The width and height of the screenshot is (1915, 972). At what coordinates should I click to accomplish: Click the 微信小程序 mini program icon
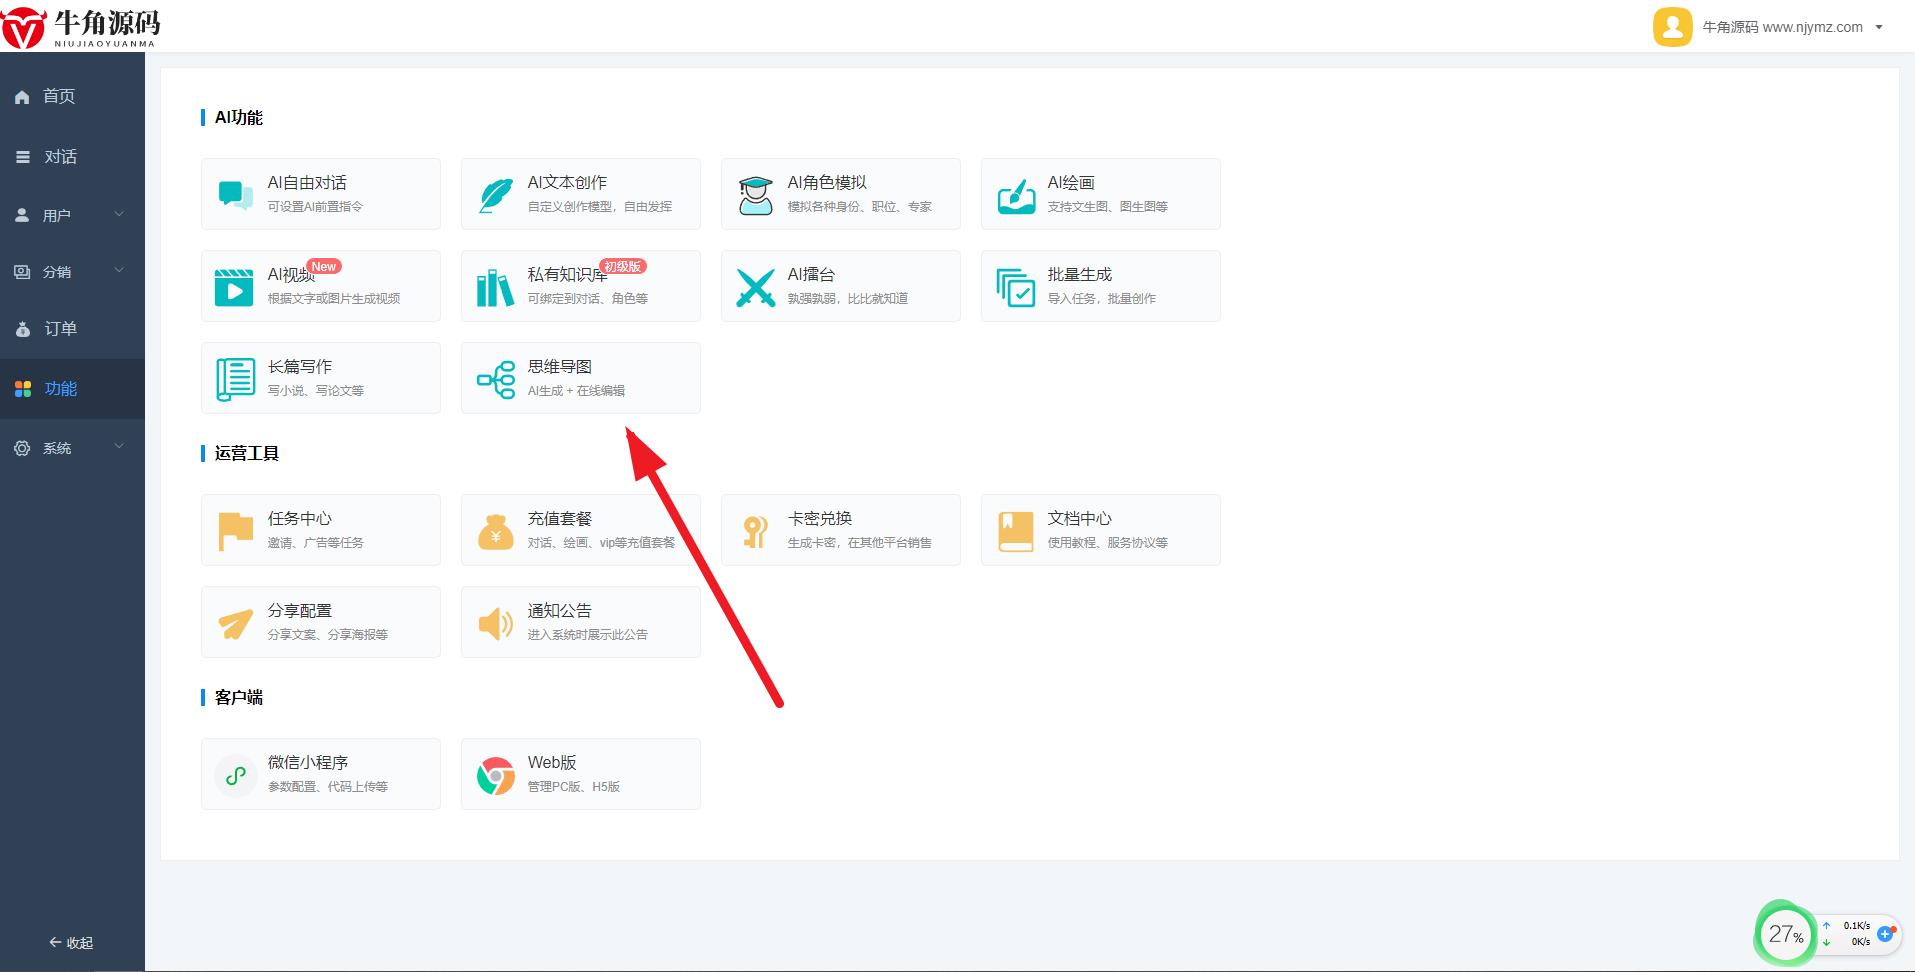[236, 774]
